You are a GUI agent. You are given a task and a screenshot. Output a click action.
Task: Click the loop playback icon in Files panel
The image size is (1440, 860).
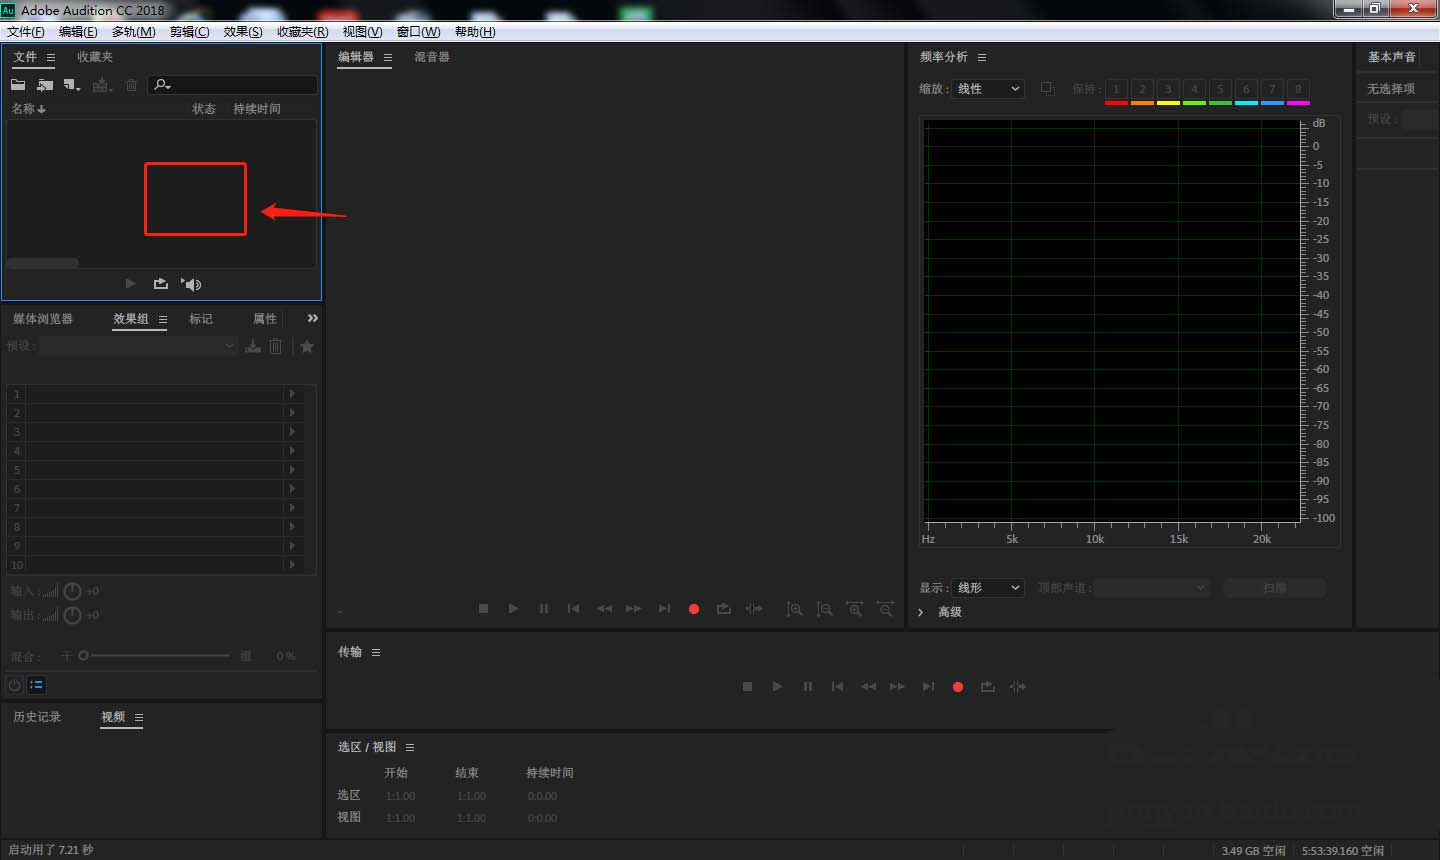pyautogui.click(x=160, y=284)
